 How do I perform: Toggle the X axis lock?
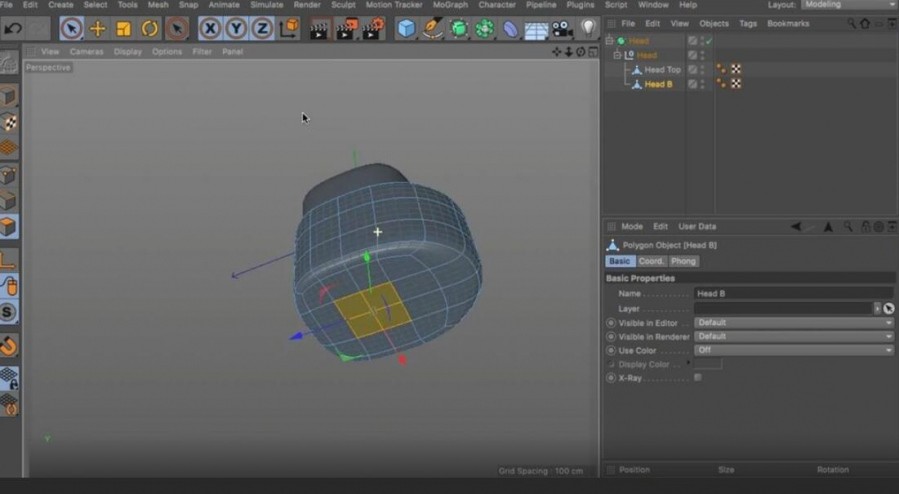(x=210, y=28)
